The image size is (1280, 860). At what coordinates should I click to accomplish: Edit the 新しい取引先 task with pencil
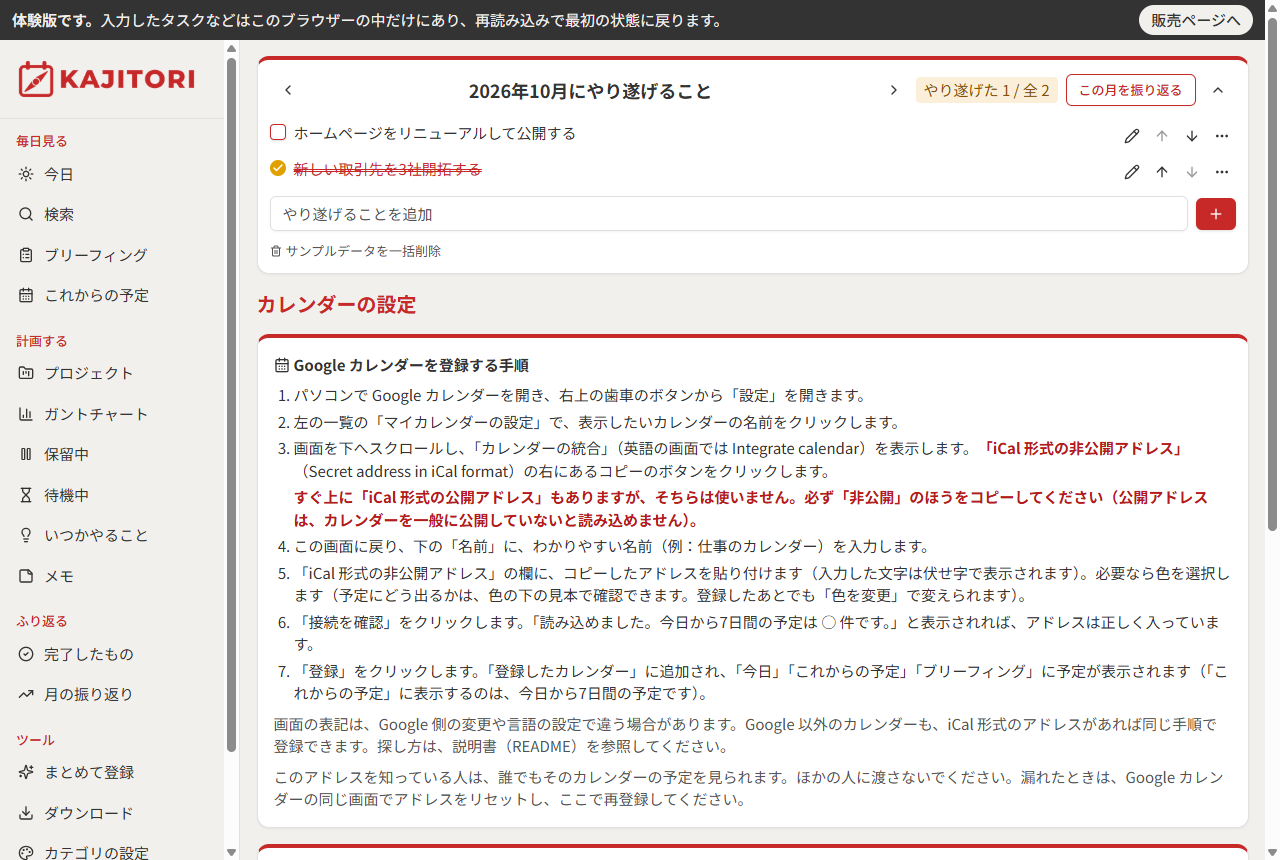(1132, 172)
